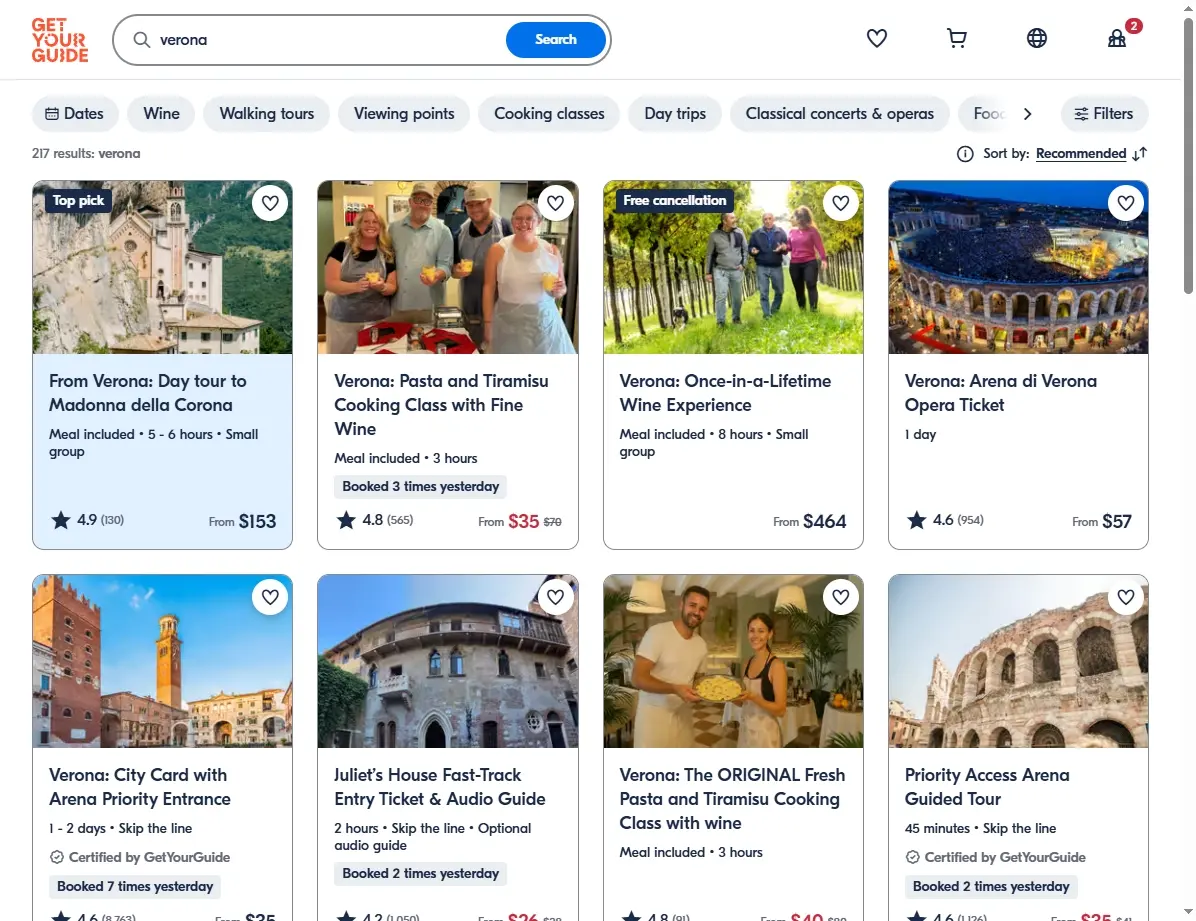Open Arena di Verona Opera Ticket title
Viewport: 1196px width, 921px height.
tap(1001, 393)
